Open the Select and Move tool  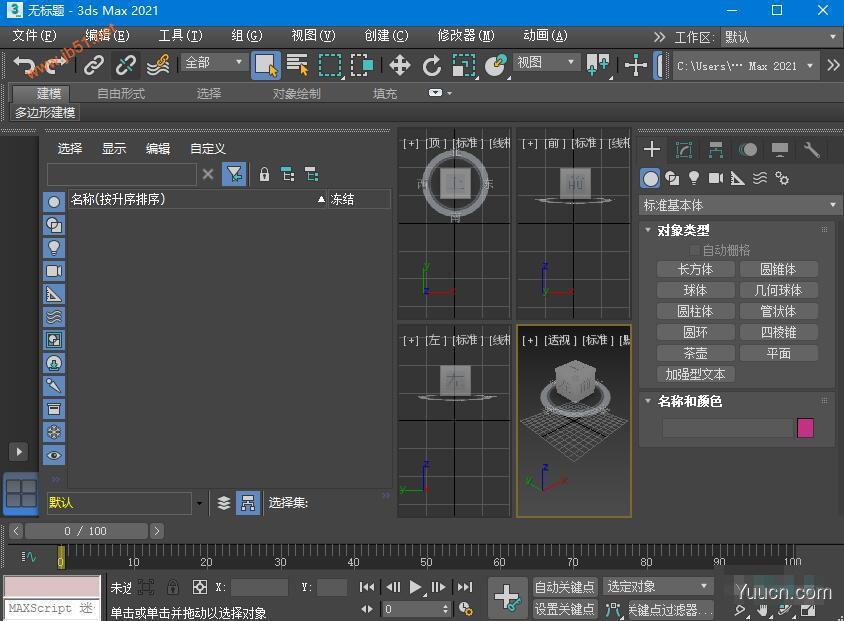(400, 63)
